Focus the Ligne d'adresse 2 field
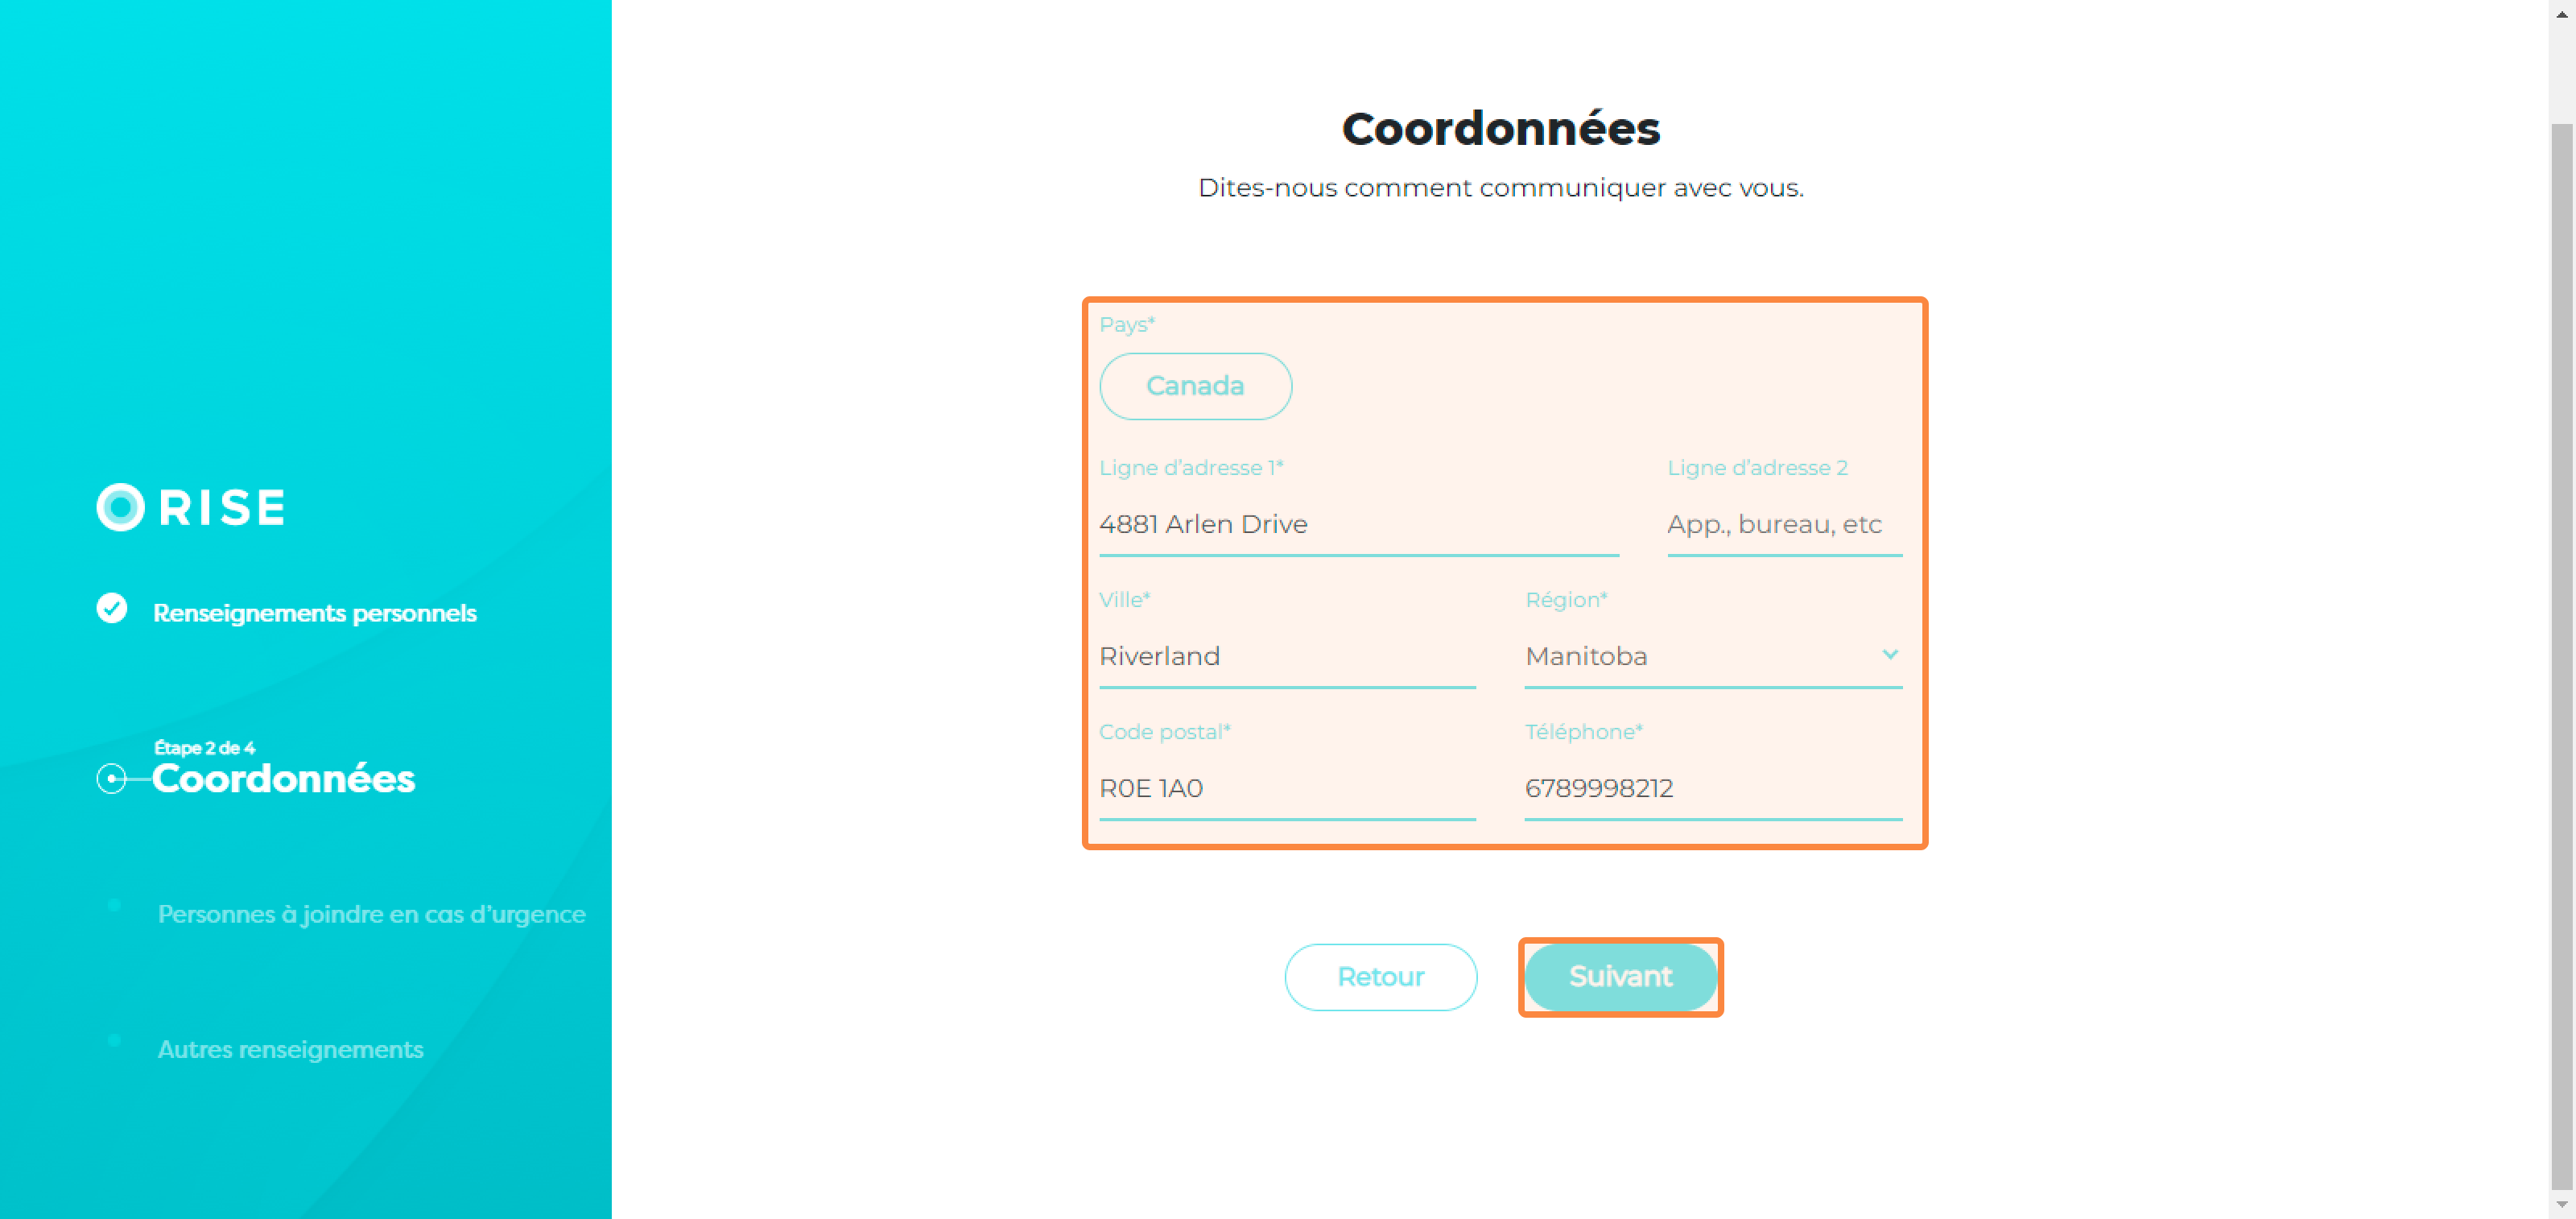The width and height of the screenshot is (2576, 1219). (x=1784, y=524)
